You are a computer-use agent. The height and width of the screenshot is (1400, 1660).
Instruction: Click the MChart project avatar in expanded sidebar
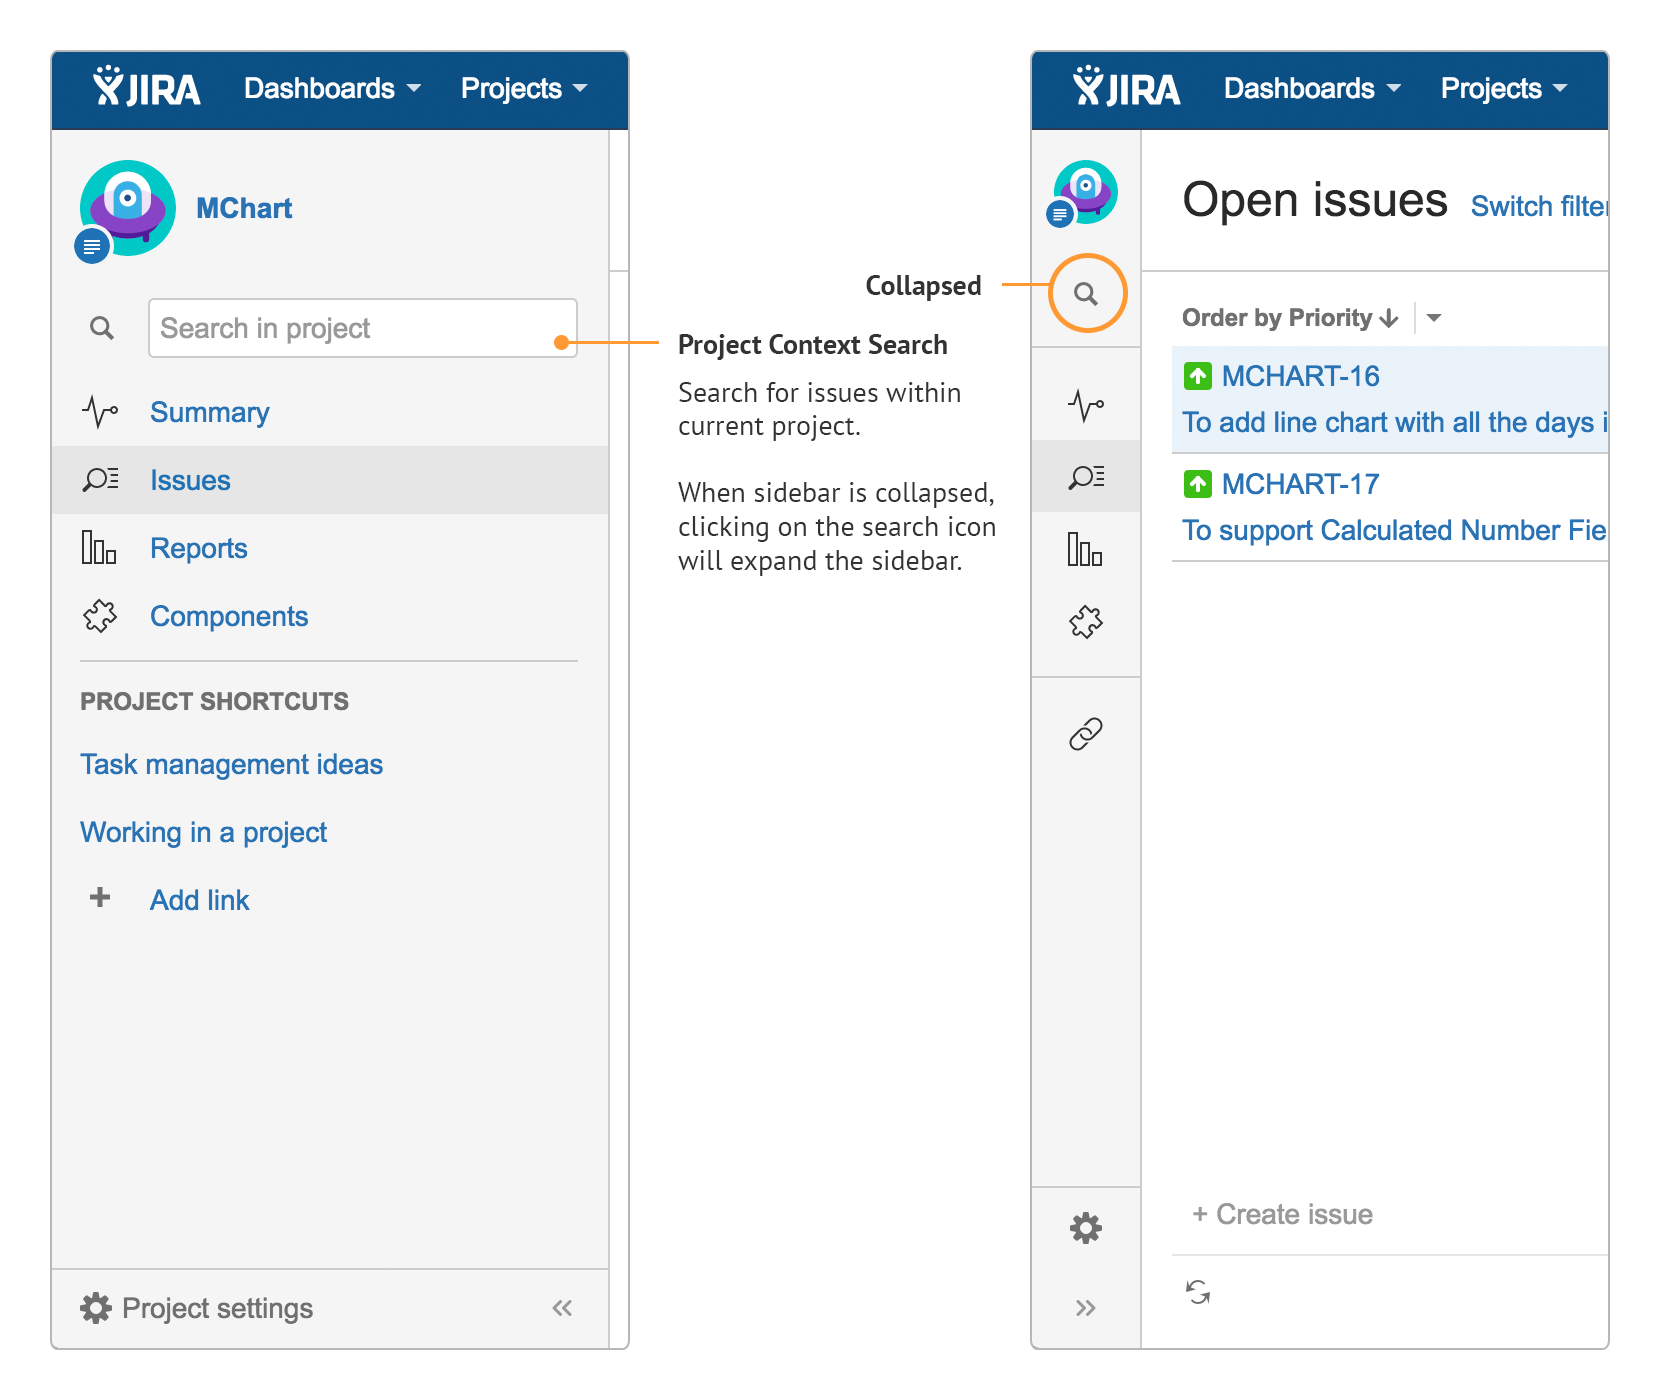(x=128, y=208)
